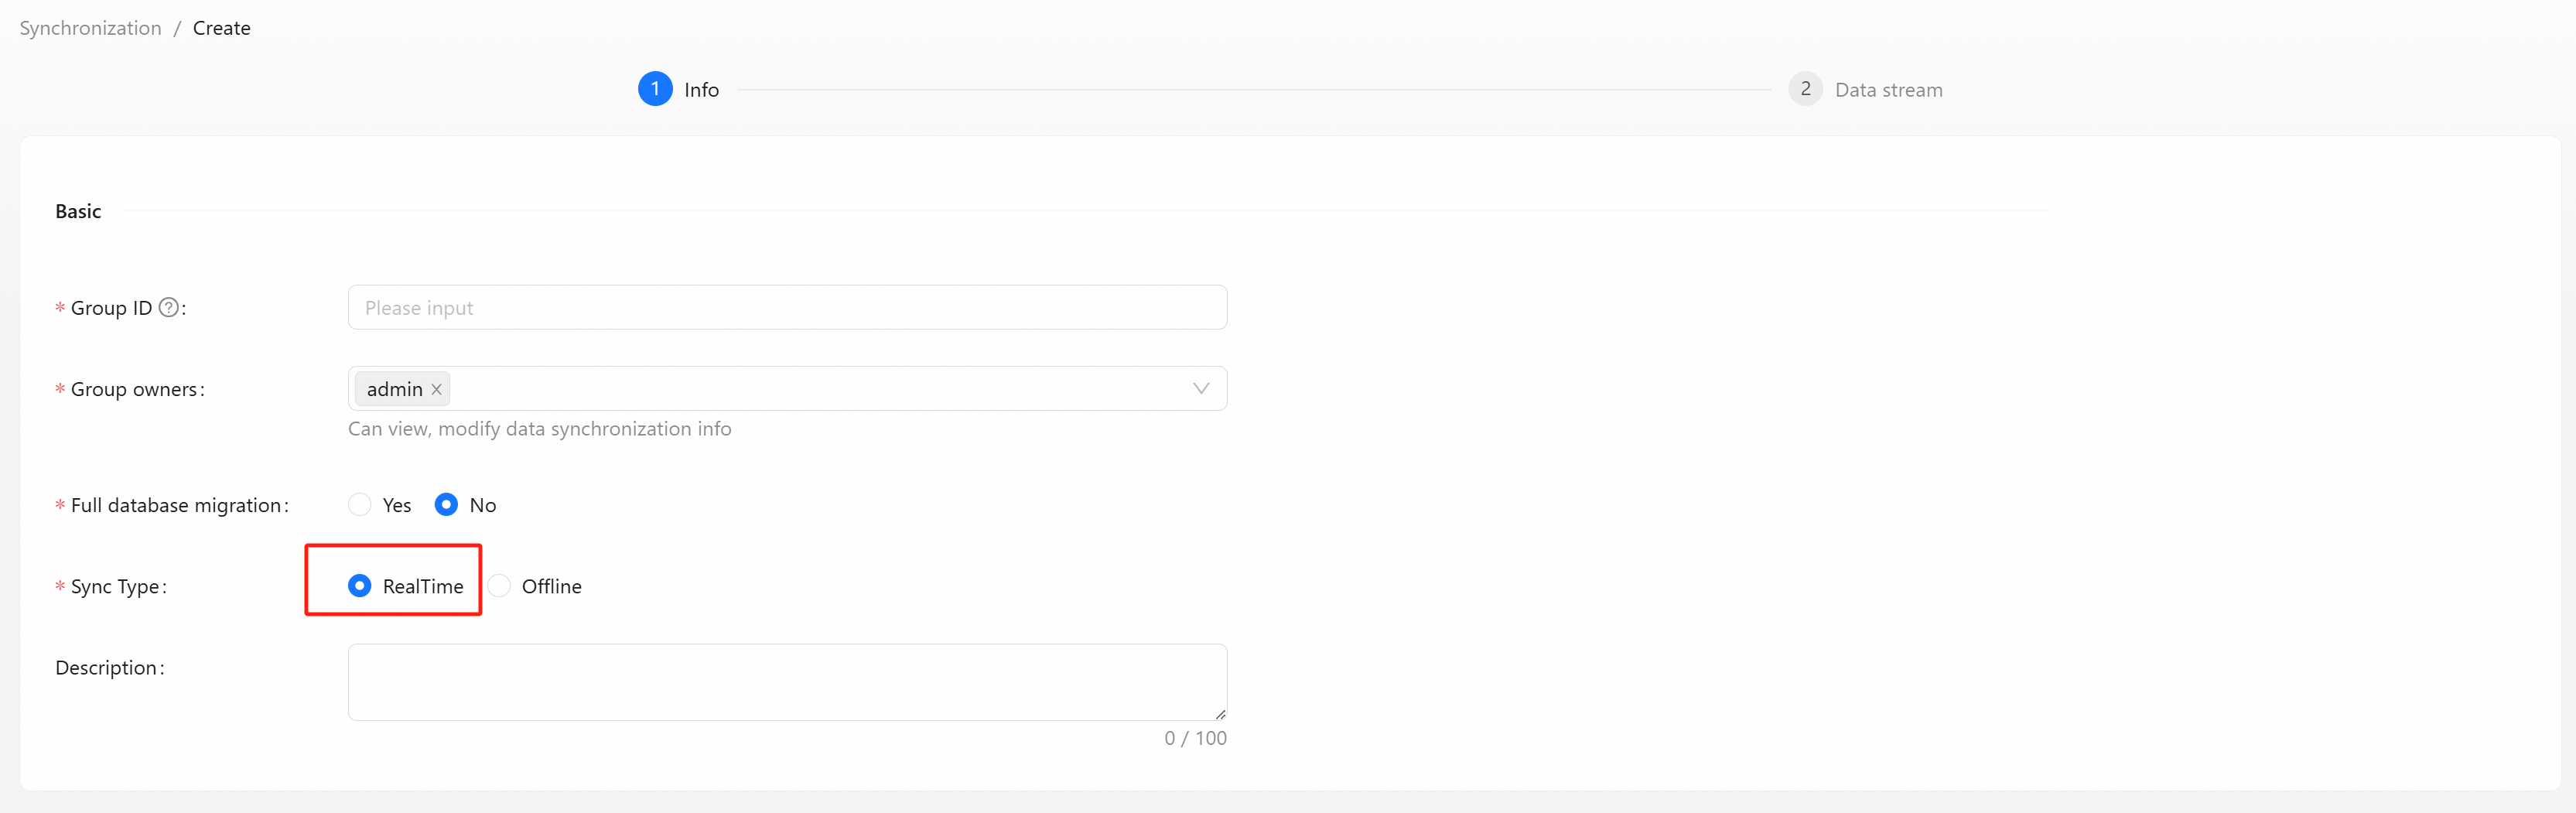
Task: Click the Basic section heading
Action: pyautogui.click(x=78, y=211)
